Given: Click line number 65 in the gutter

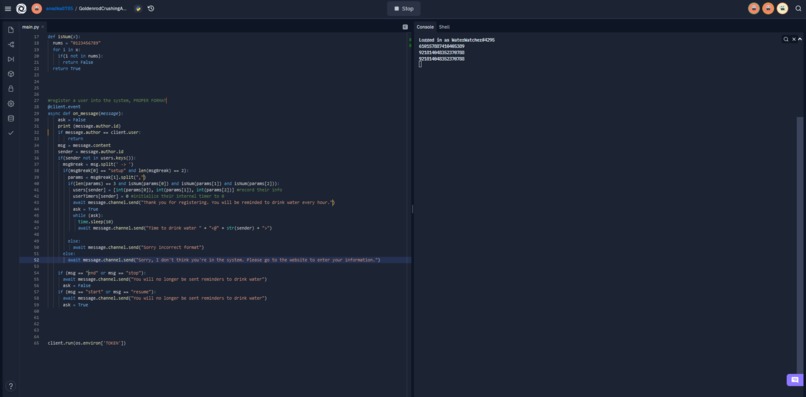Looking at the screenshot, I should pos(36,342).
